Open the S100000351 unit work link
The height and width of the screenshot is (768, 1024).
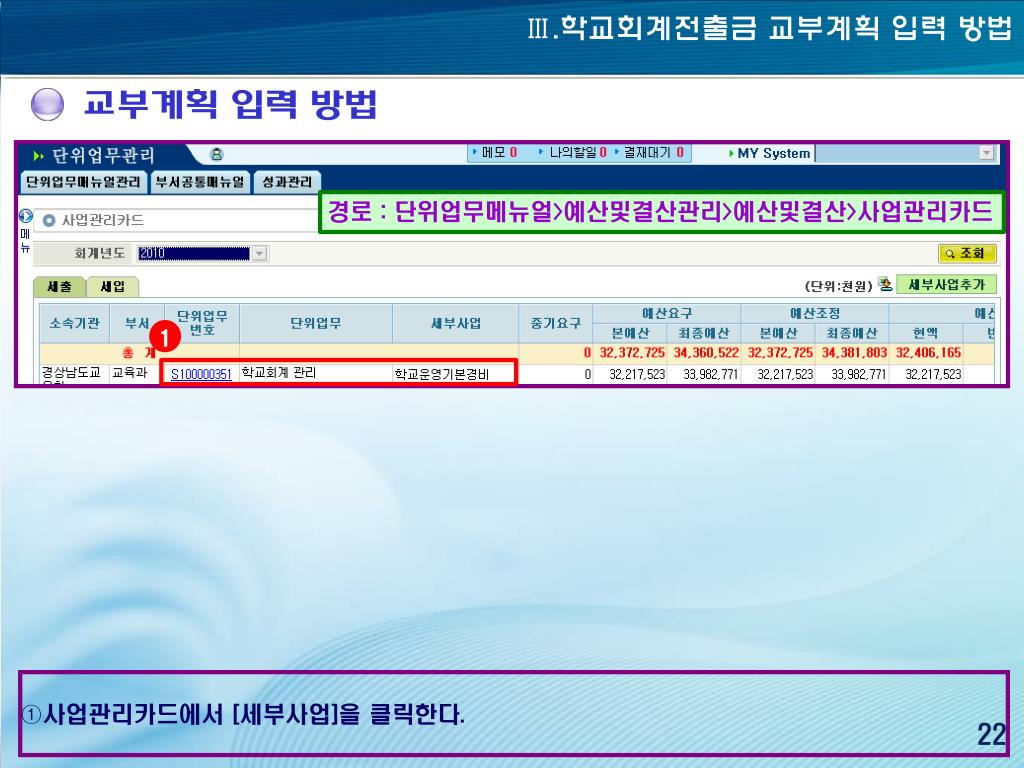pos(201,374)
